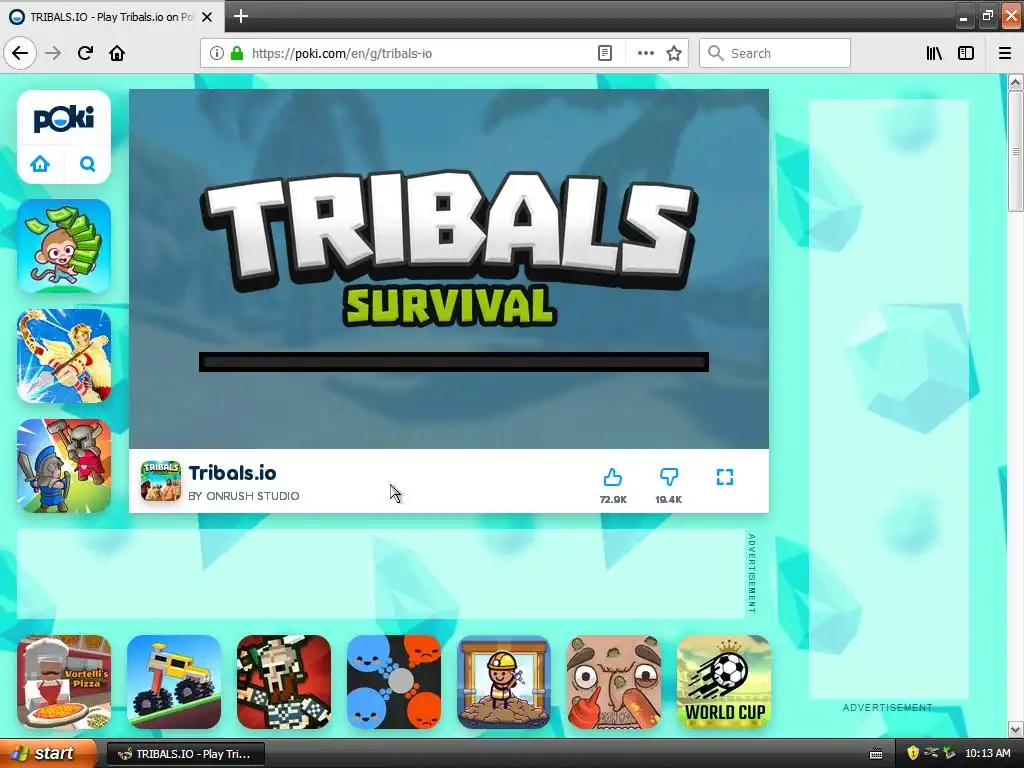Bookmark this page with the star

(674, 53)
